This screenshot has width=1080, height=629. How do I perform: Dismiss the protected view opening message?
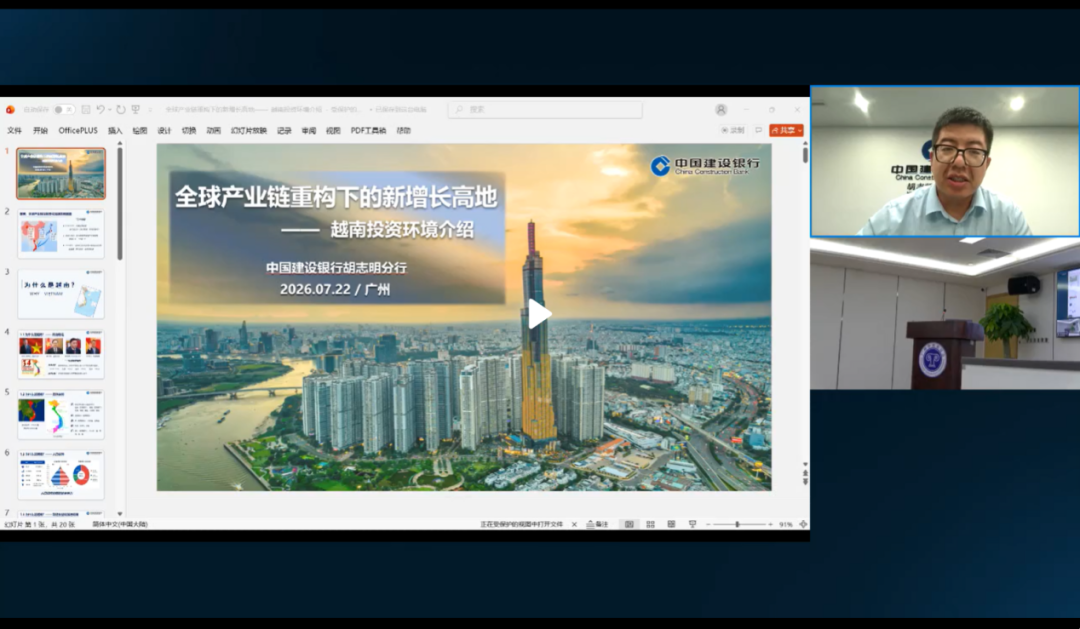(574, 524)
